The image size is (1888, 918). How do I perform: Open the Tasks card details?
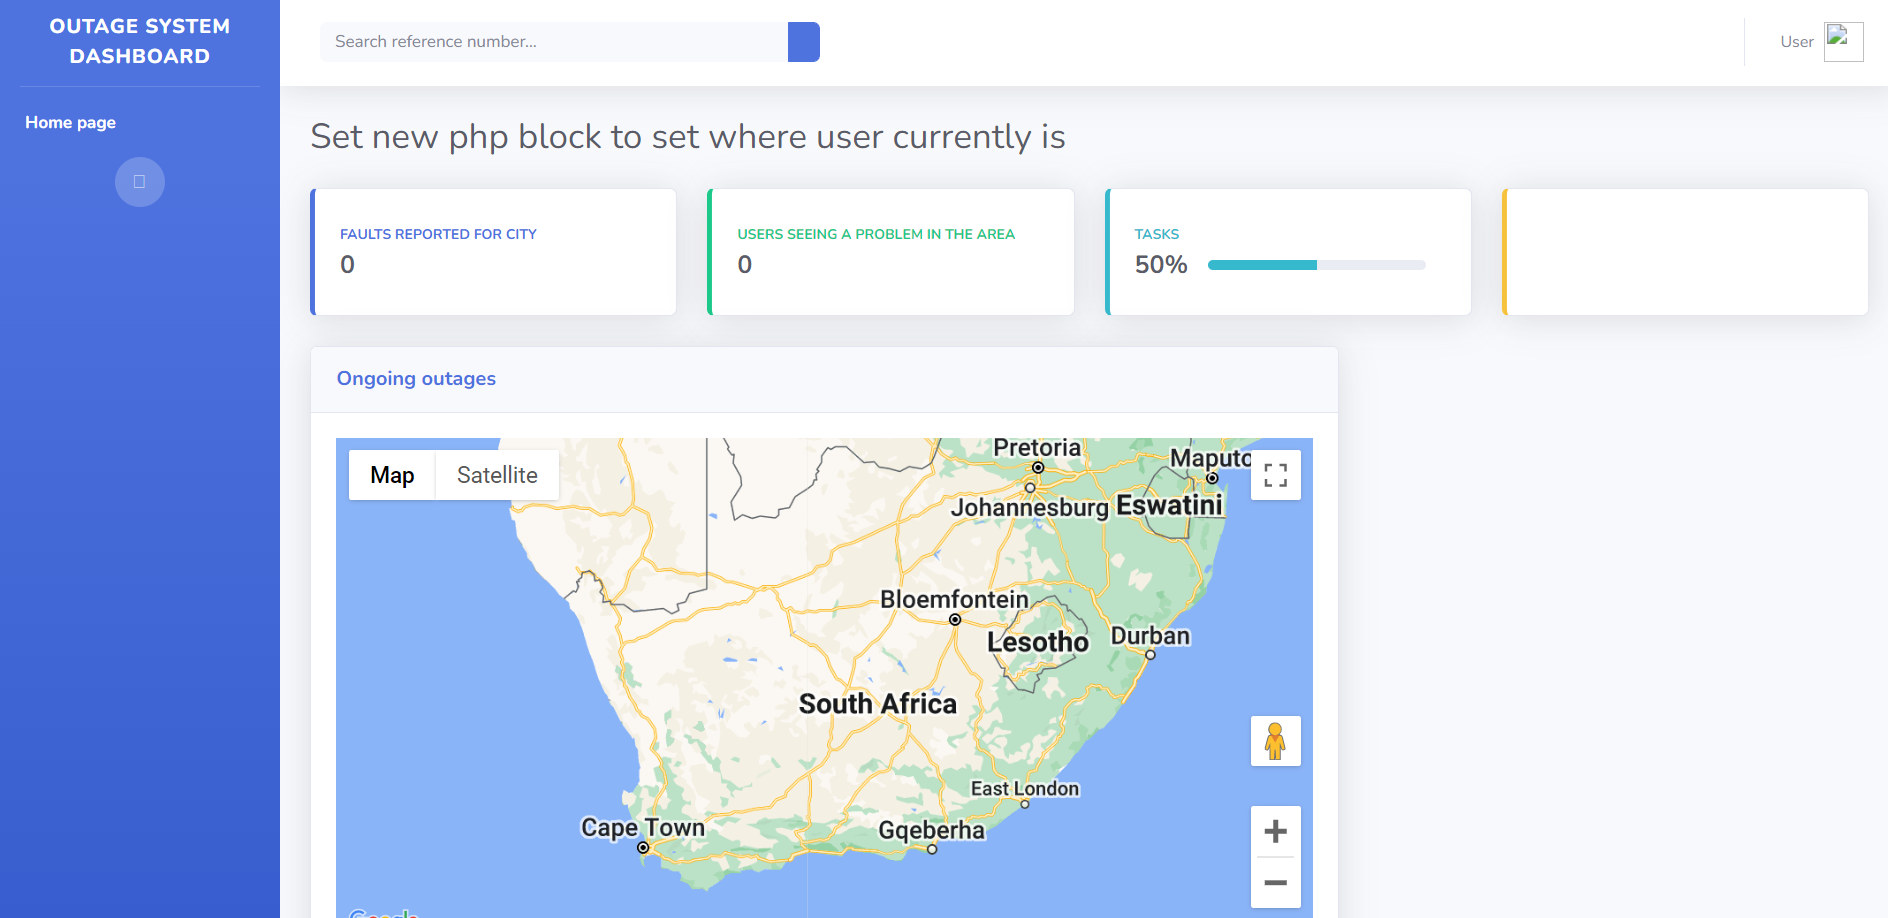(1287, 251)
